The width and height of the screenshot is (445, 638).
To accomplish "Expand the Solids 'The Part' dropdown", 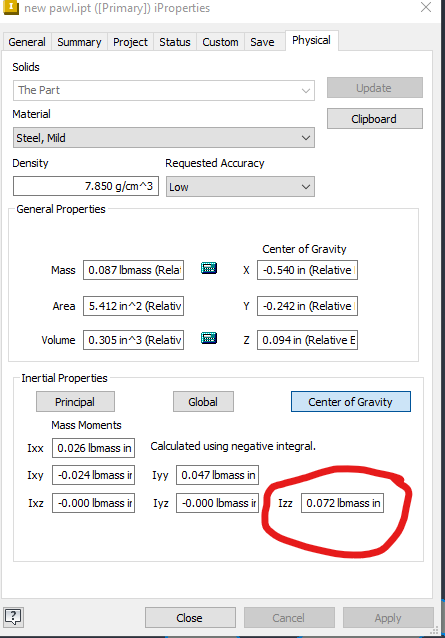I will [164, 90].
